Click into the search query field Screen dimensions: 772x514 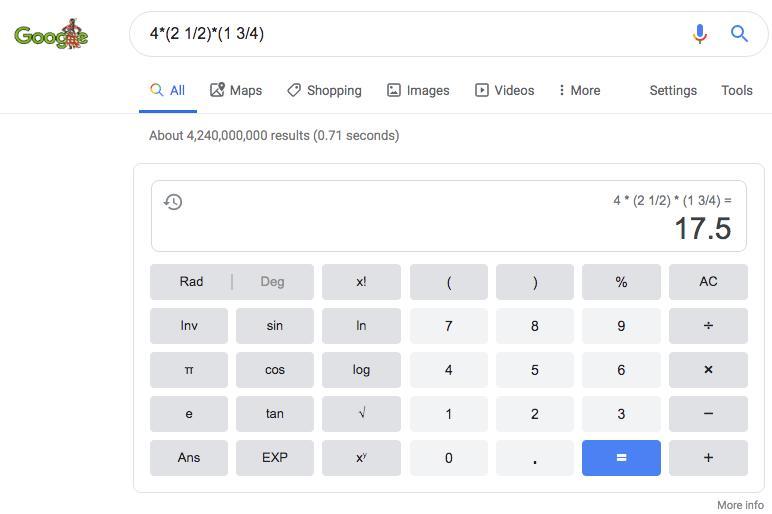tap(400, 34)
